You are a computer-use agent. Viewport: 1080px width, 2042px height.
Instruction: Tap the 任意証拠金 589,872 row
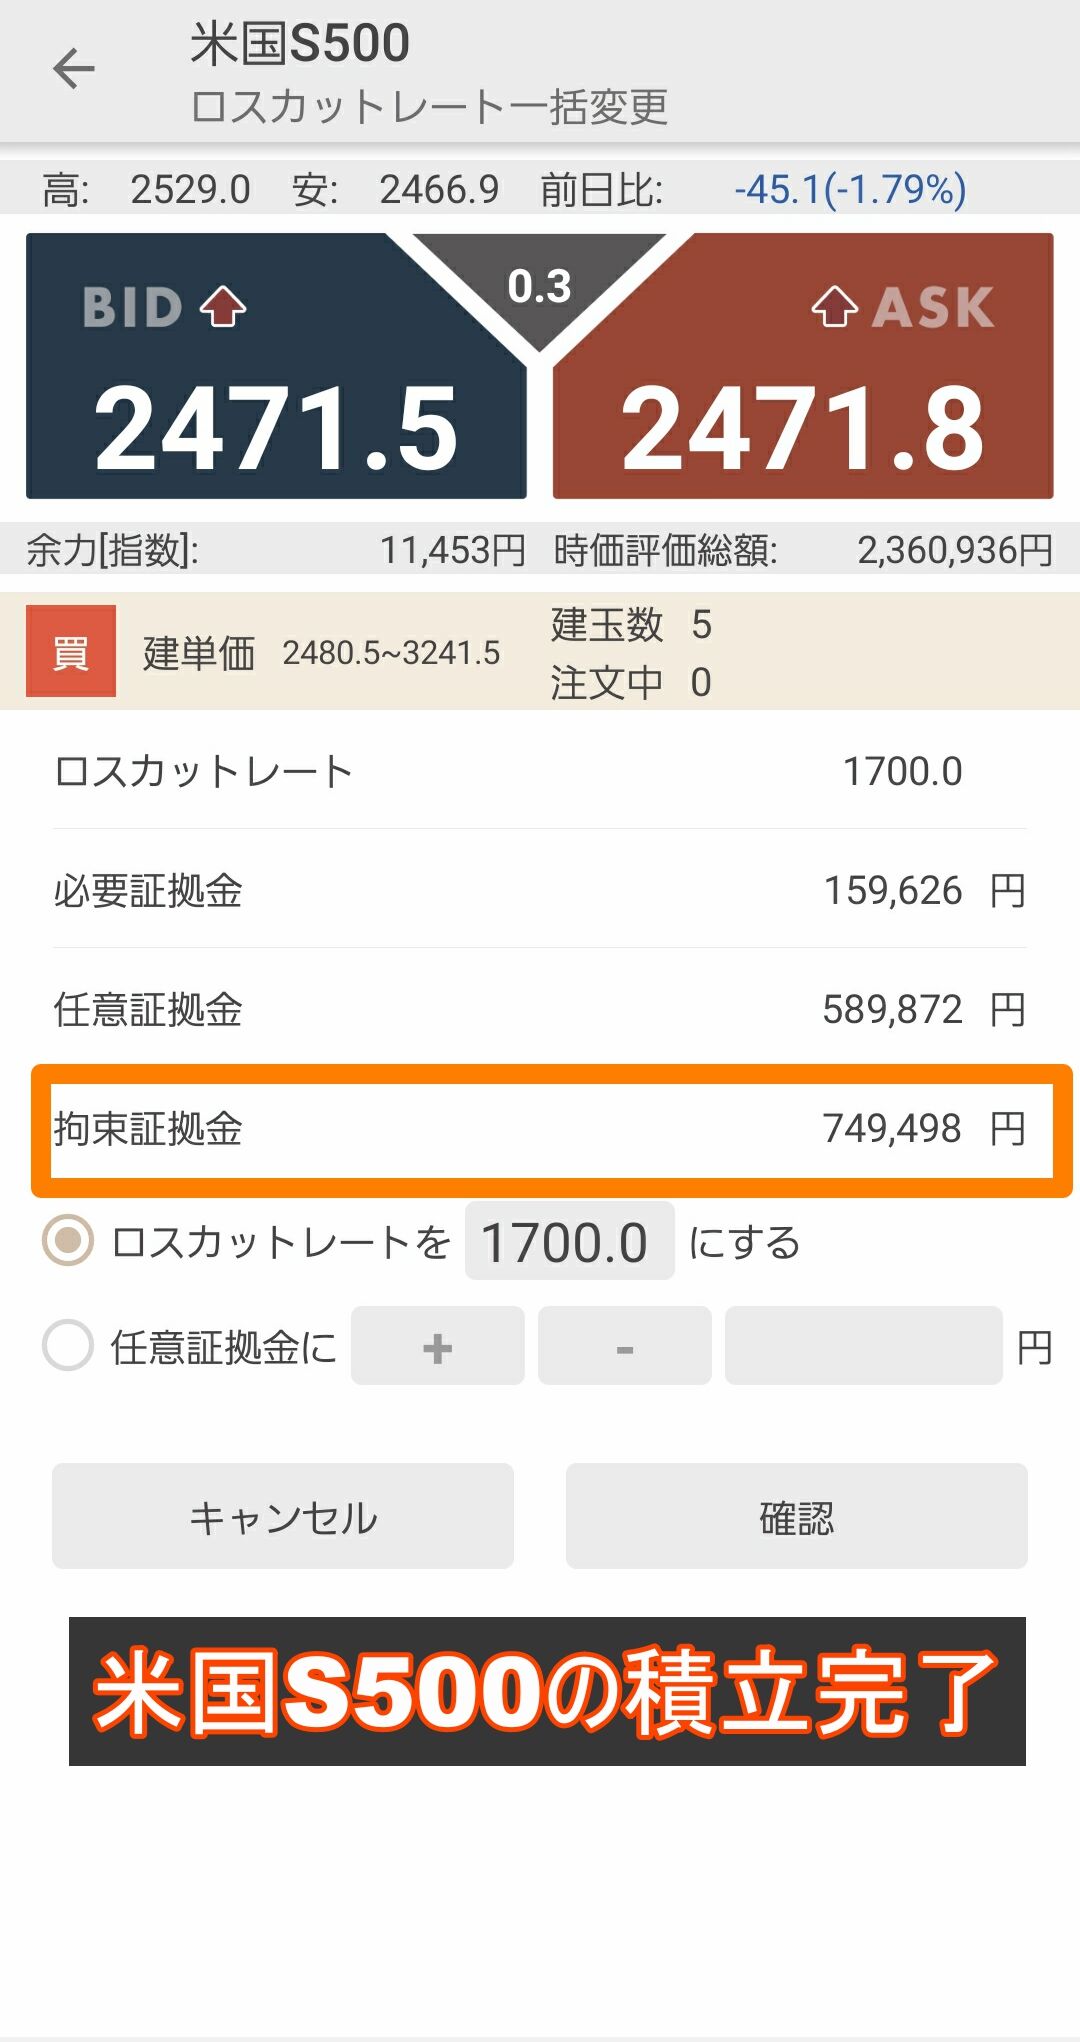[540, 1009]
